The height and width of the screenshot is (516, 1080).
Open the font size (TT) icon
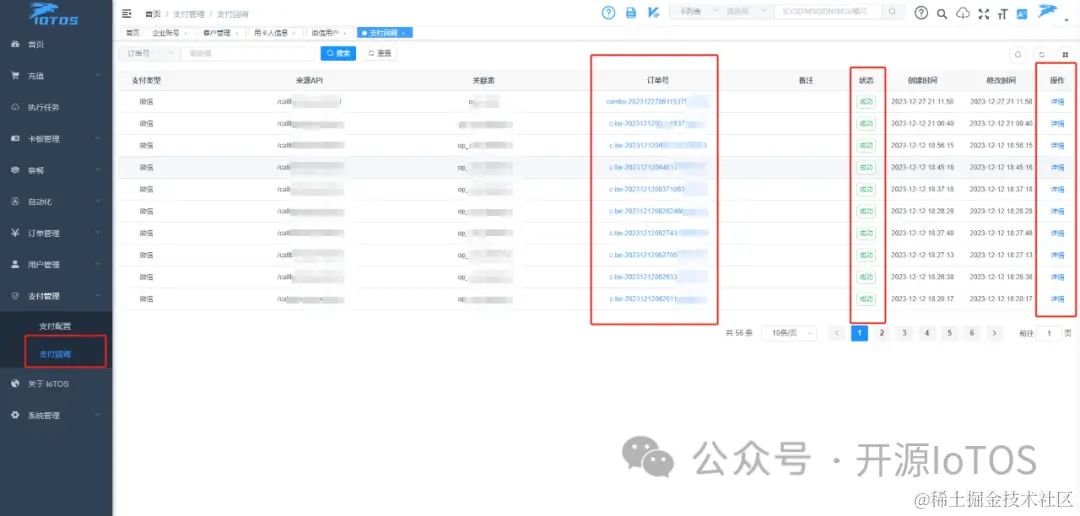pyautogui.click(x=1002, y=13)
